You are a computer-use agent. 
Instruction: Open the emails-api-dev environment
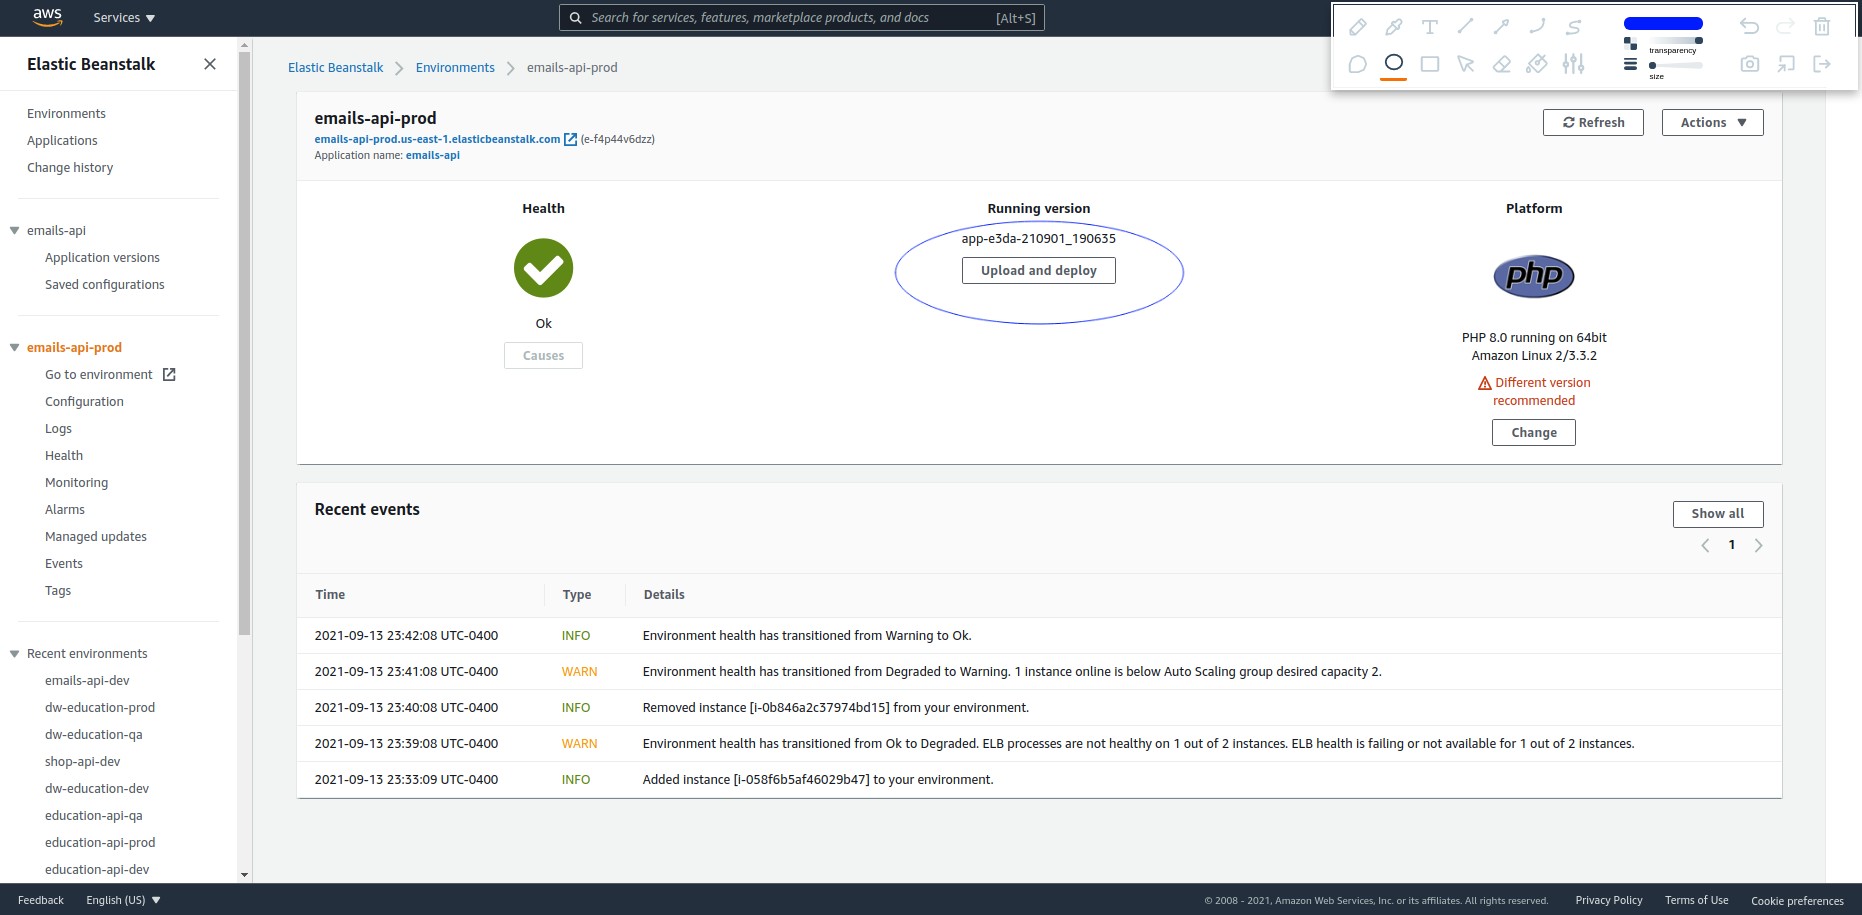click(87, 681)
